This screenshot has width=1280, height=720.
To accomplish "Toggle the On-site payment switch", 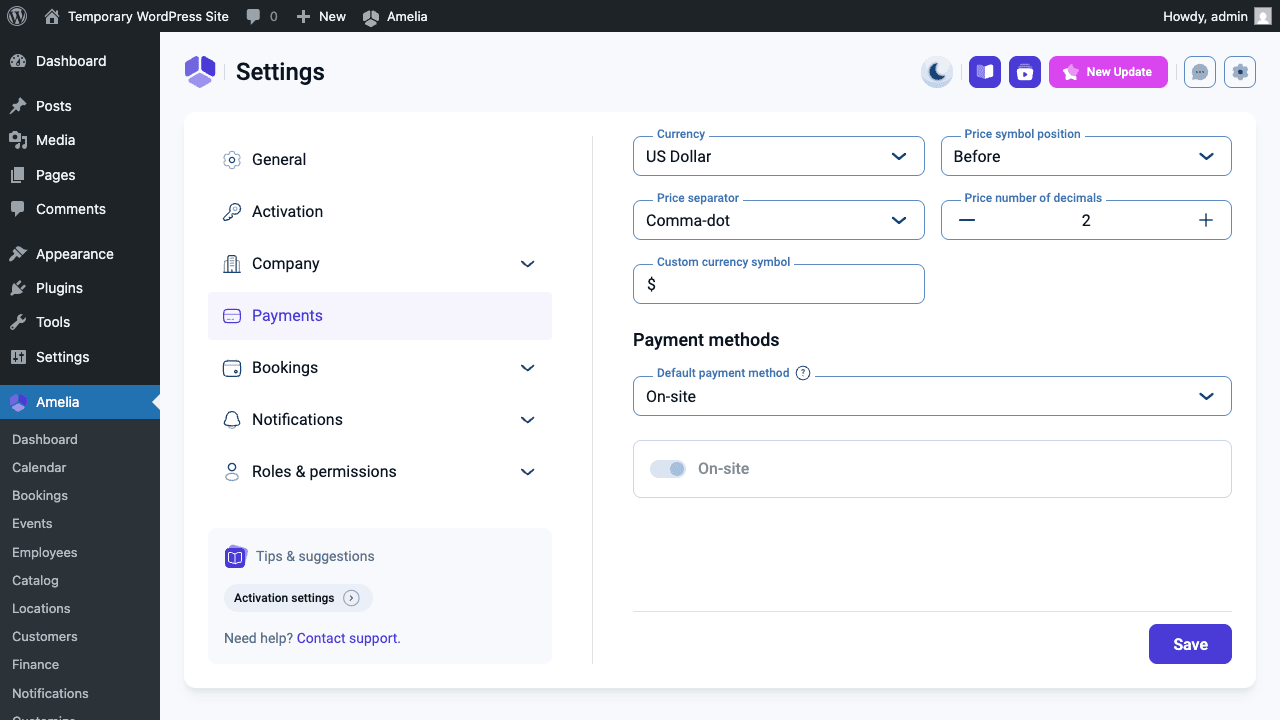I will (x=668, y=469).
